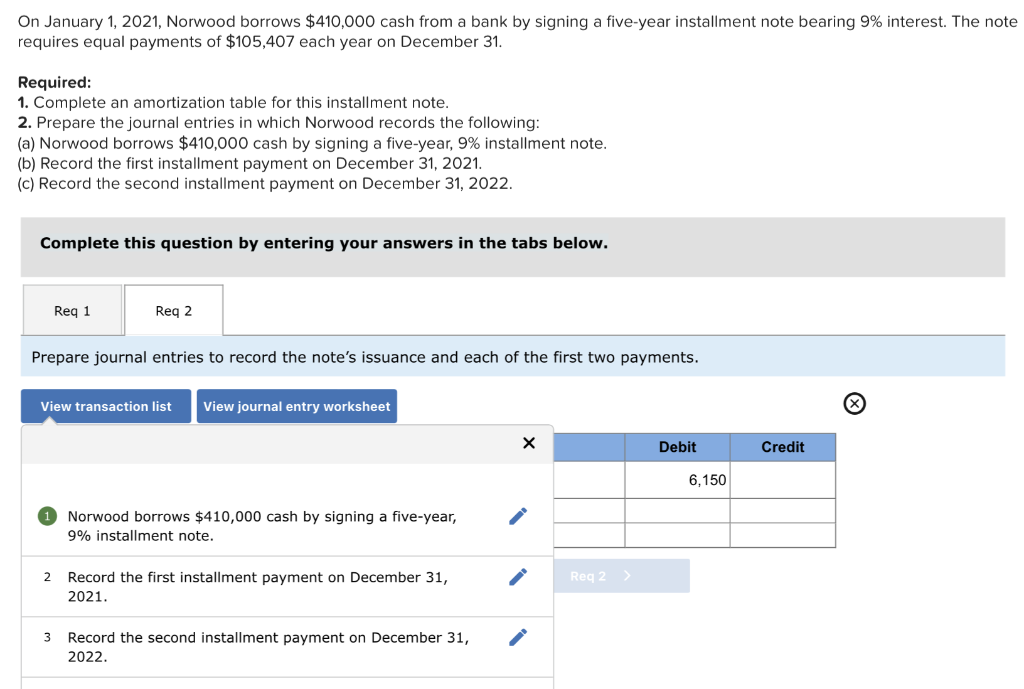1024x689 pixels.
Task: Open the edit pencil for transaction 1
Action: [x=517, y=515]
